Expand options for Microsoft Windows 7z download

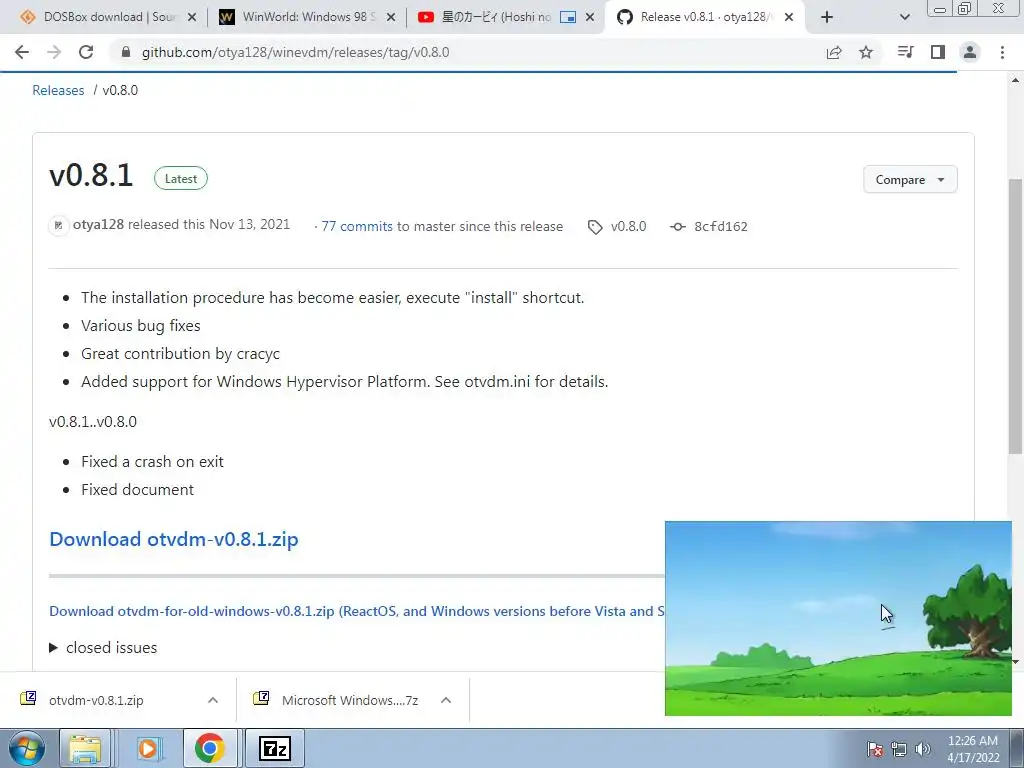[x=446, y=700]
